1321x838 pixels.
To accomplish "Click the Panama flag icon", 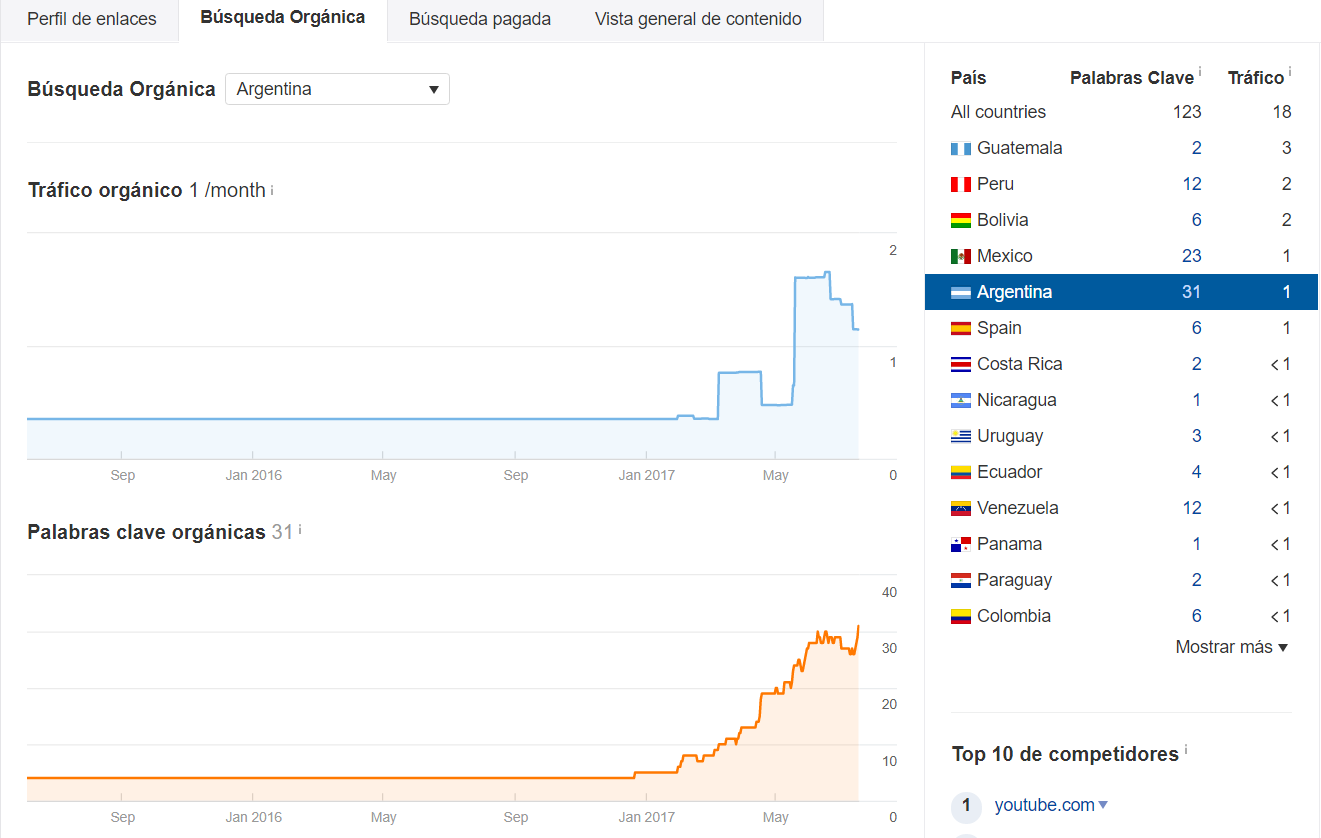I will [x=961, y=545].
